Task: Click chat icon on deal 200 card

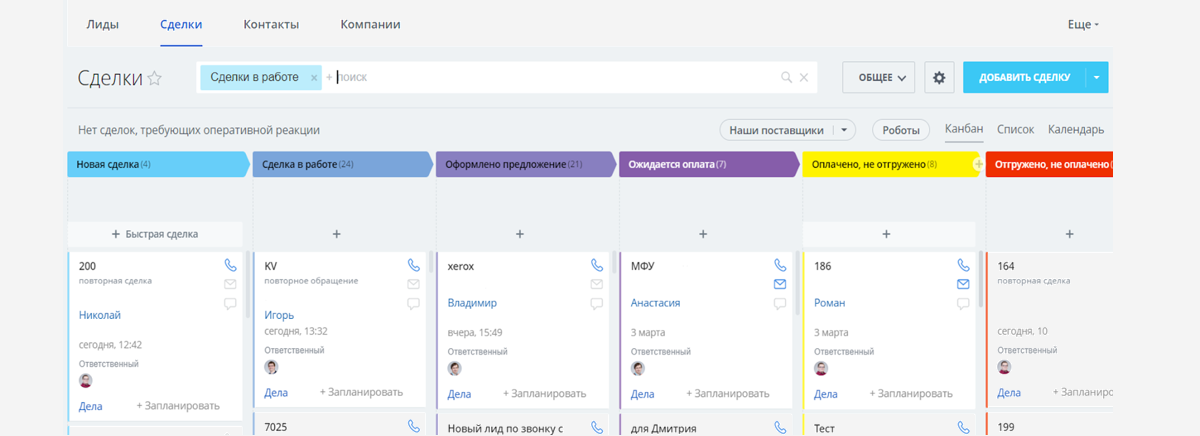Action: [x=230, y=303]
